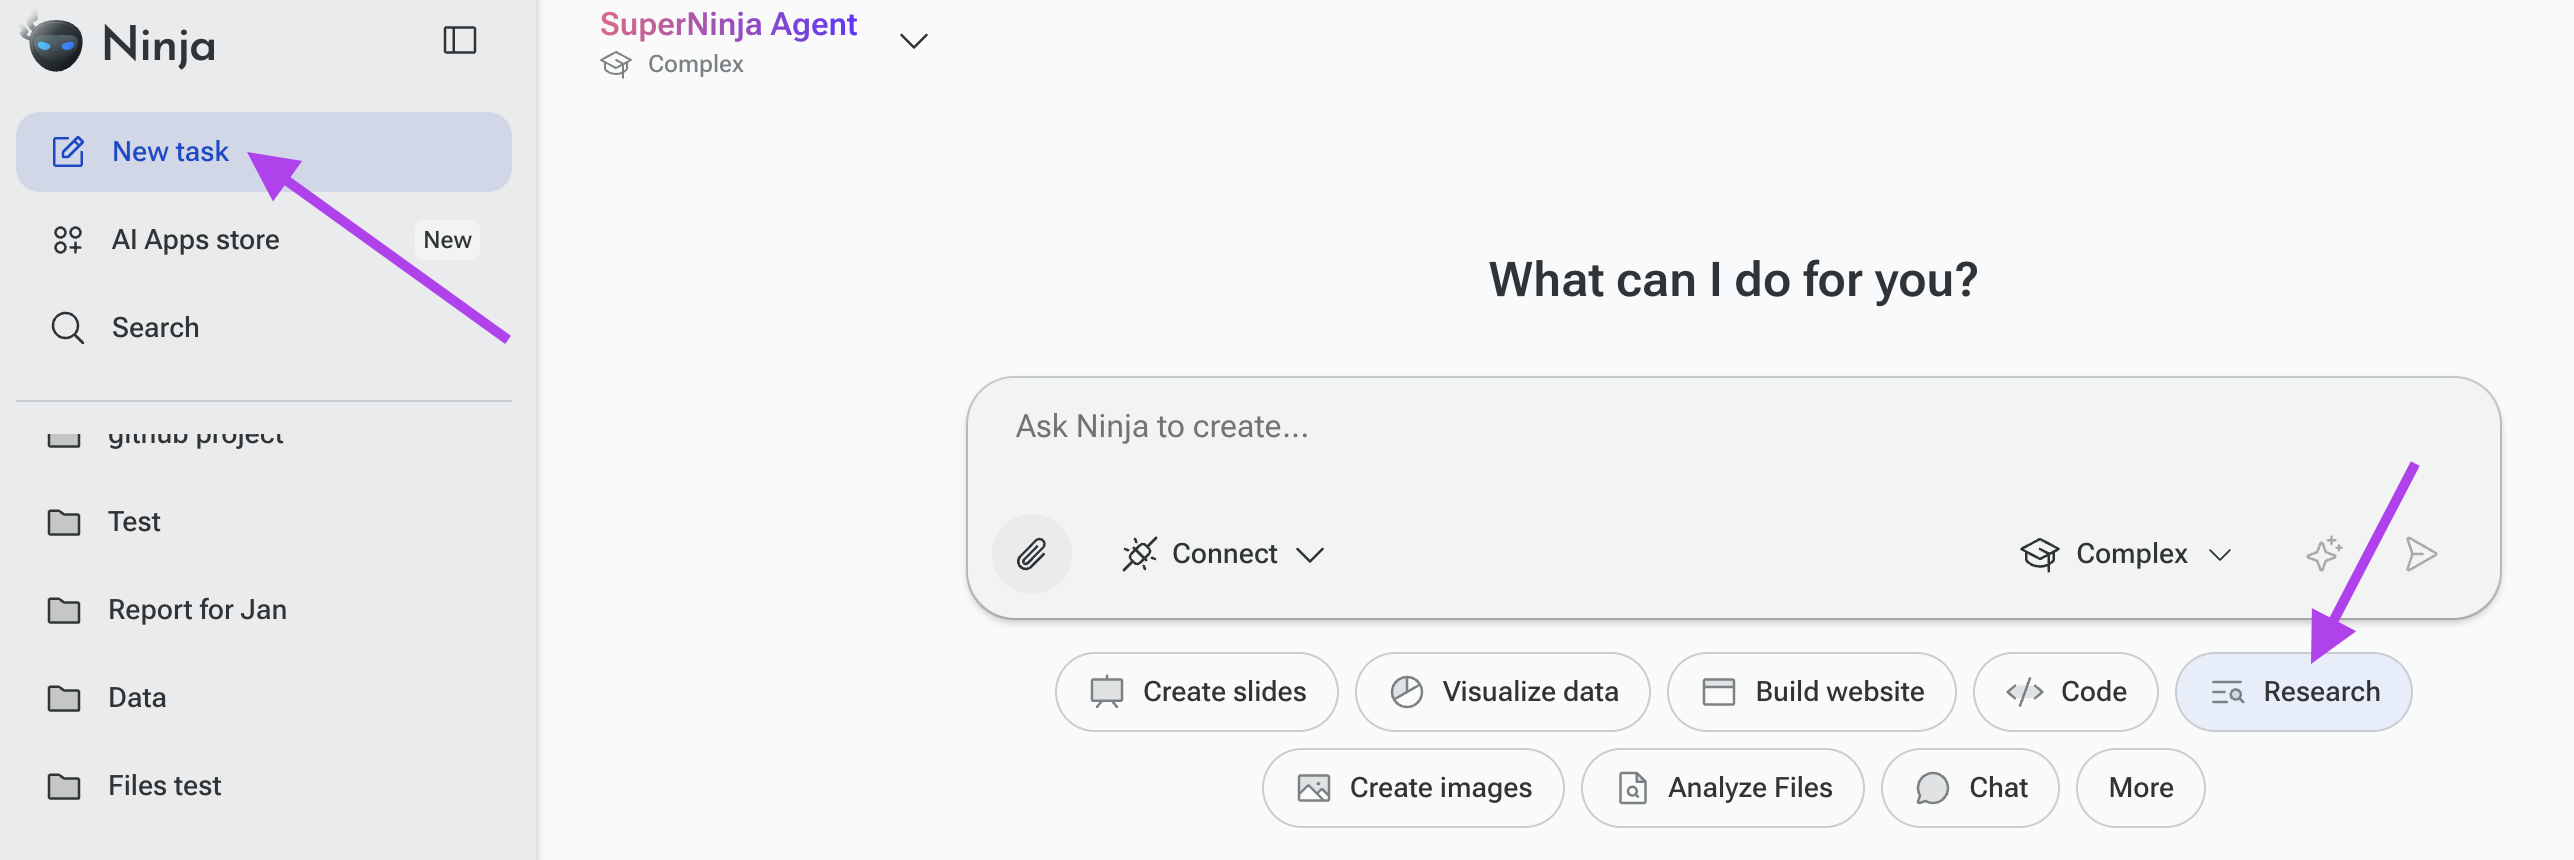Screen dimensions: 2574x860
Task: Click the folder icon next to Report for Jan
Action: click(x=64, y=610)
